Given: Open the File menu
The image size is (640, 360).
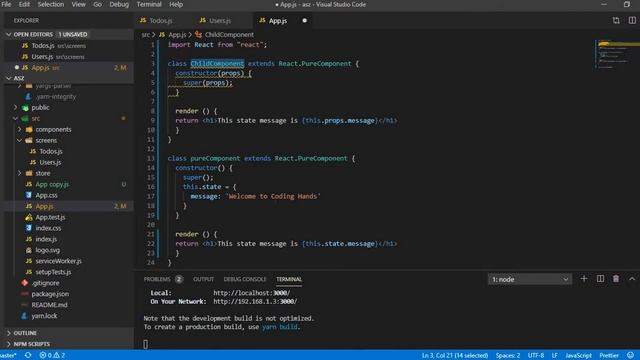Looking at the screenshot, I should (7, 4).
